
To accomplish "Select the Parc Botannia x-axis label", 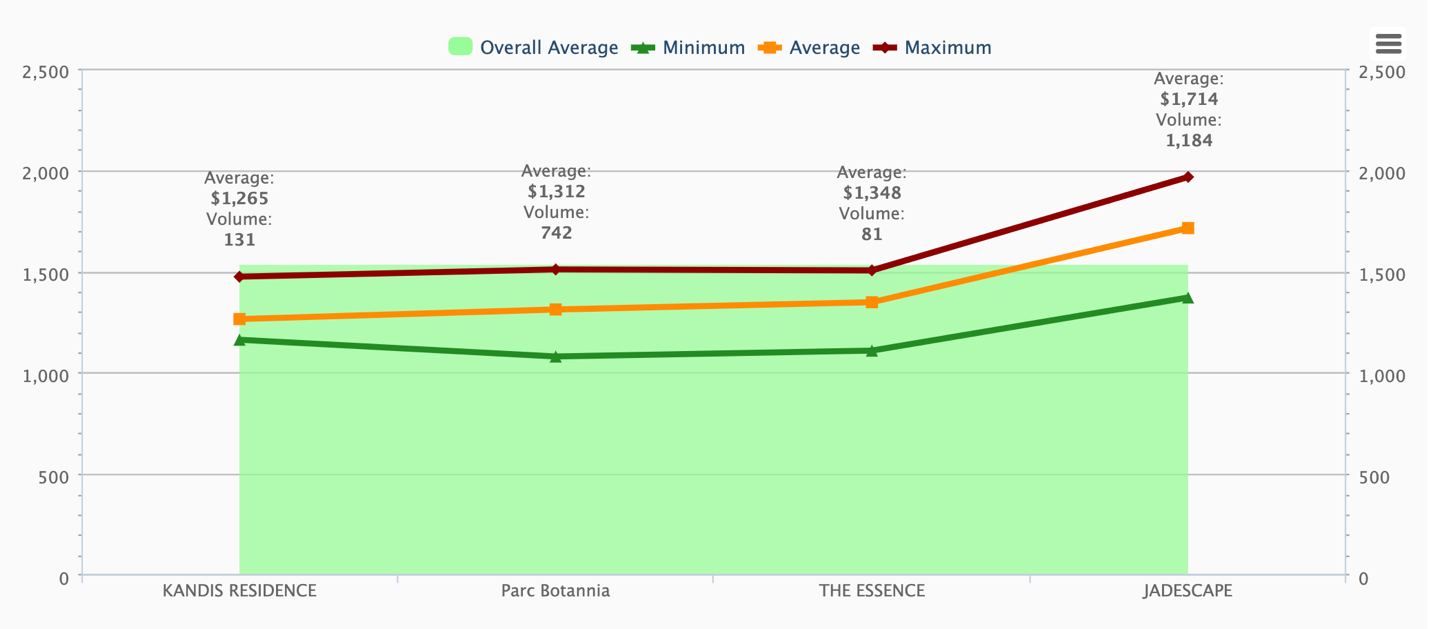I will (x=556, y=590).
